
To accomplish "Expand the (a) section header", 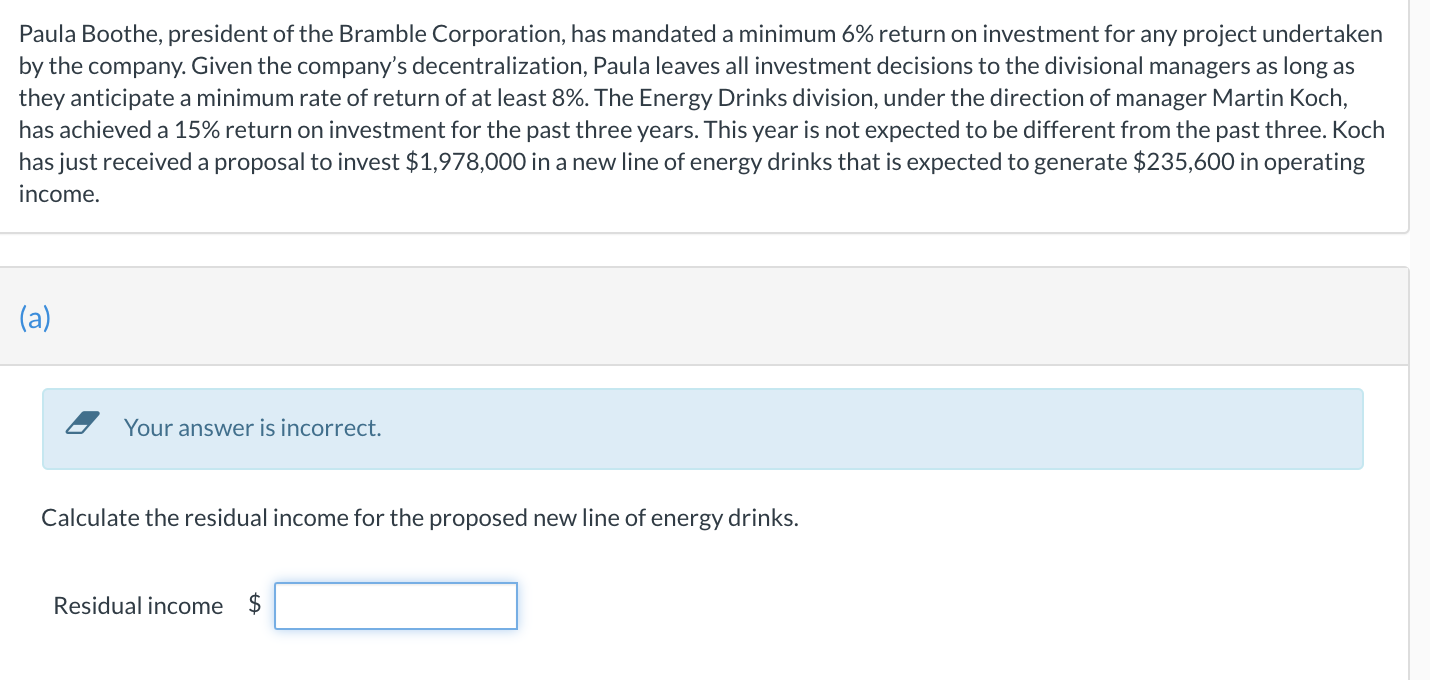I will [36, 318].
